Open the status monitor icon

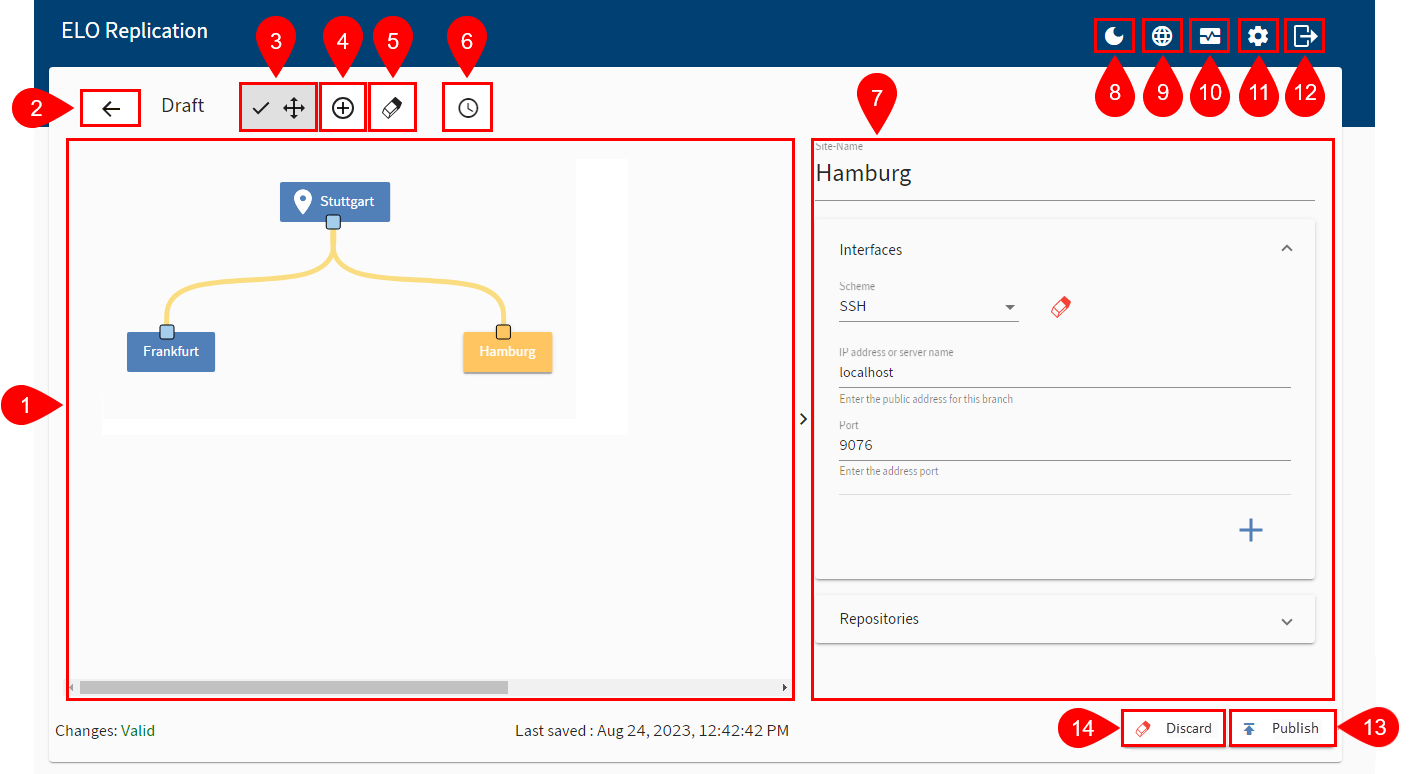pos(1210,37)
